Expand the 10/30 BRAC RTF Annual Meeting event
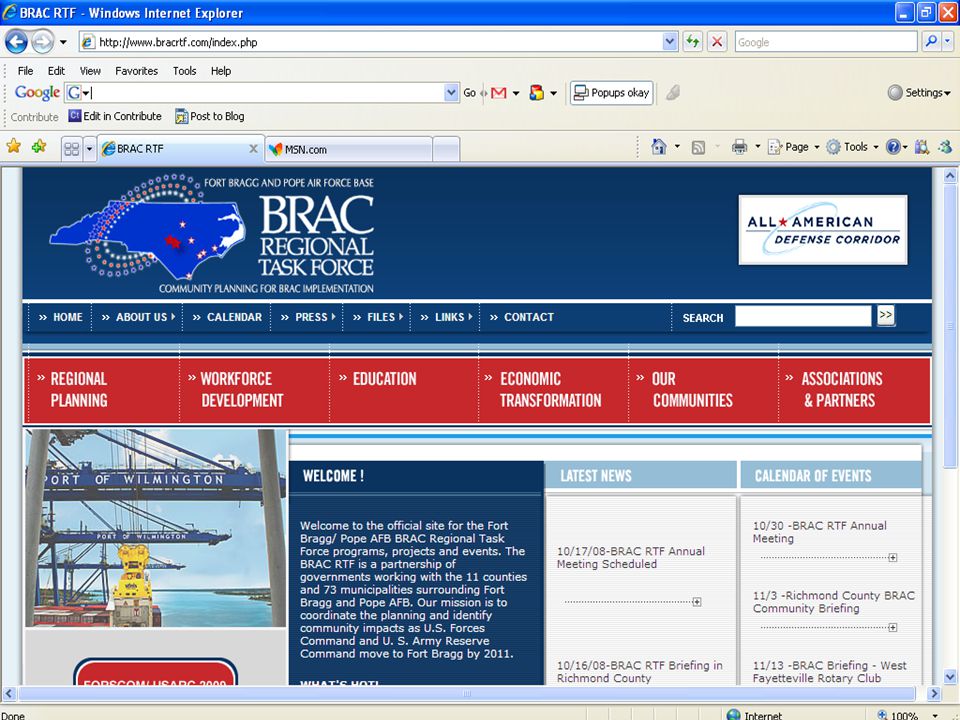This screenshot has height=720, width=960. tap(893, 558)
